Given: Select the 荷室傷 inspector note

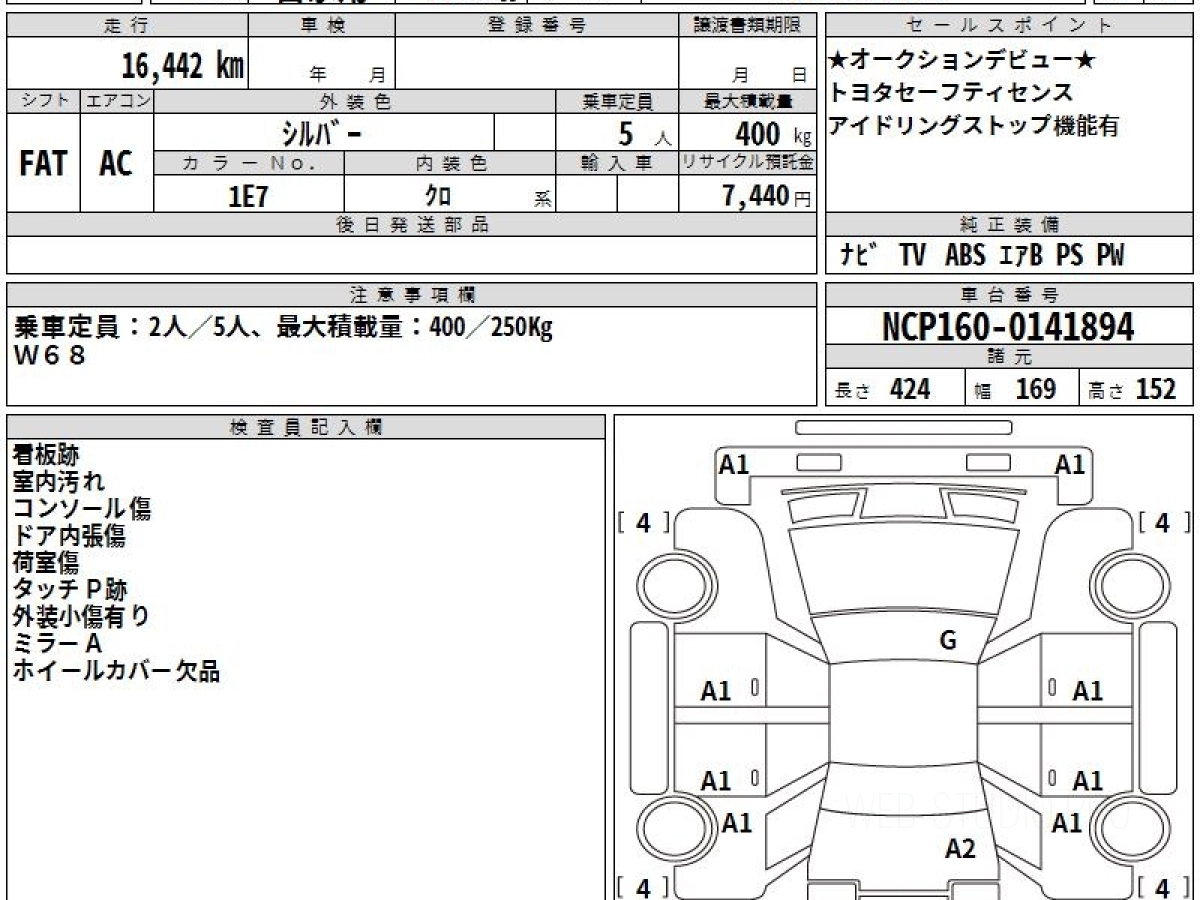Looking at the screenshot, I should point(46,563).
